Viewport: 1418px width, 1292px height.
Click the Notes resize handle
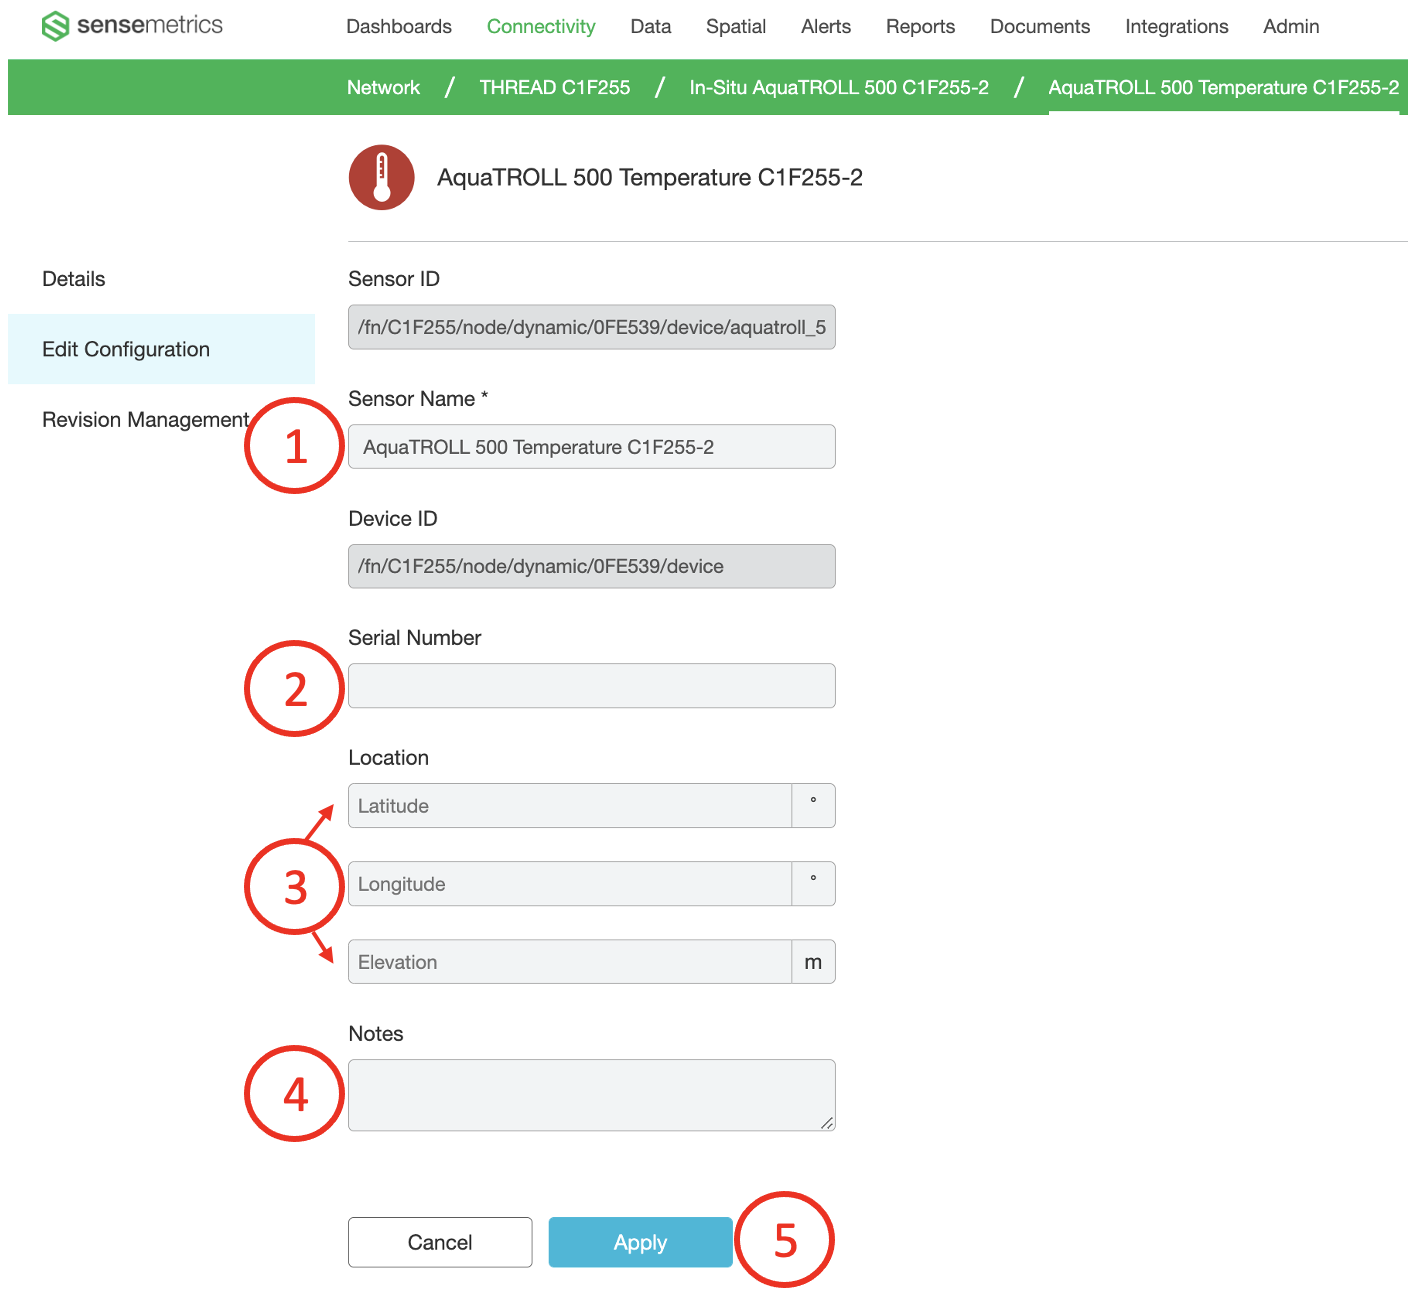pos(827,1123)
